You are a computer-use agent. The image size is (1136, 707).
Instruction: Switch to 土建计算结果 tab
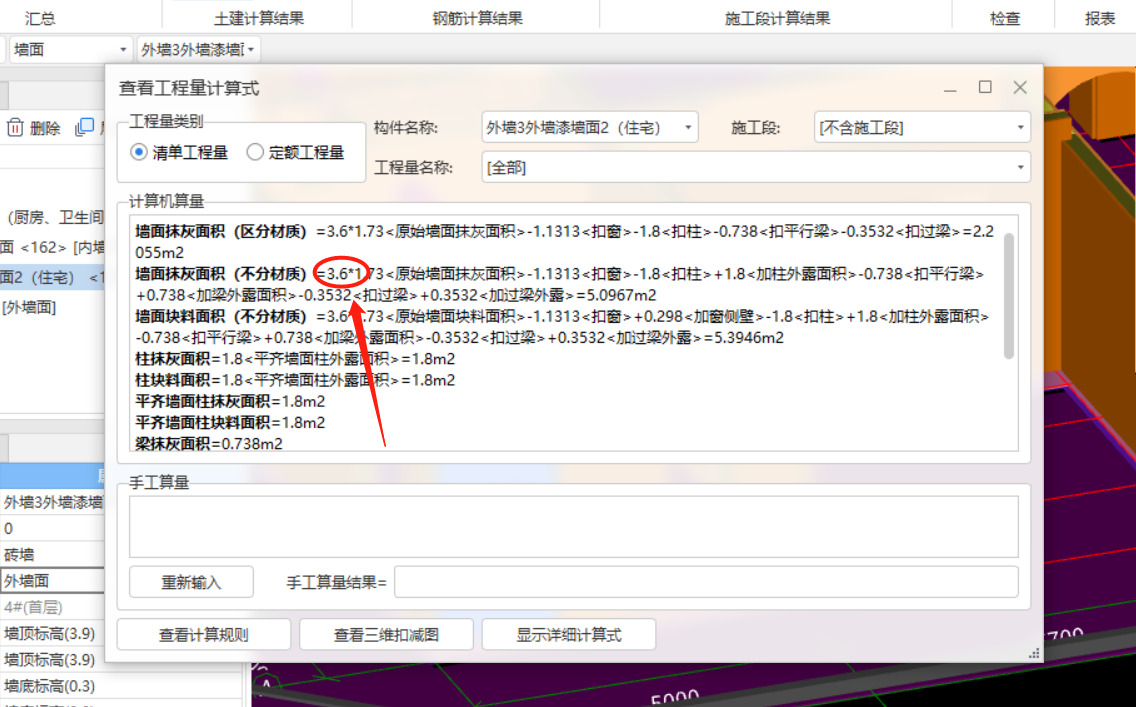(x=259, y=19)
